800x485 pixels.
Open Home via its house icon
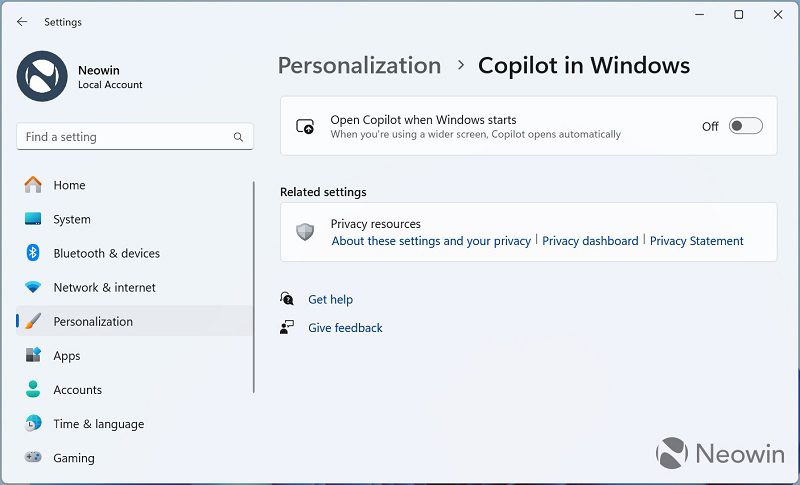[x=33, y=185]
